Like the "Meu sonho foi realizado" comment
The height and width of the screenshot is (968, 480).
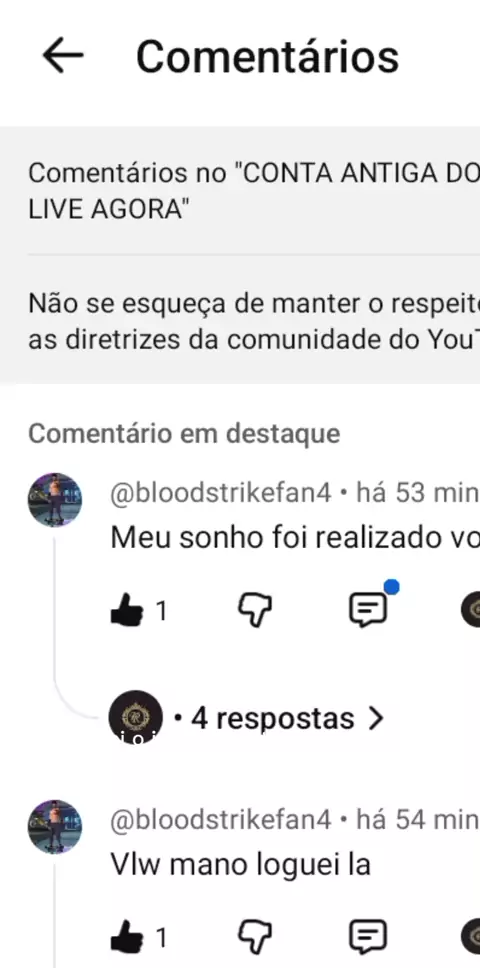click(x=126, y=612)
